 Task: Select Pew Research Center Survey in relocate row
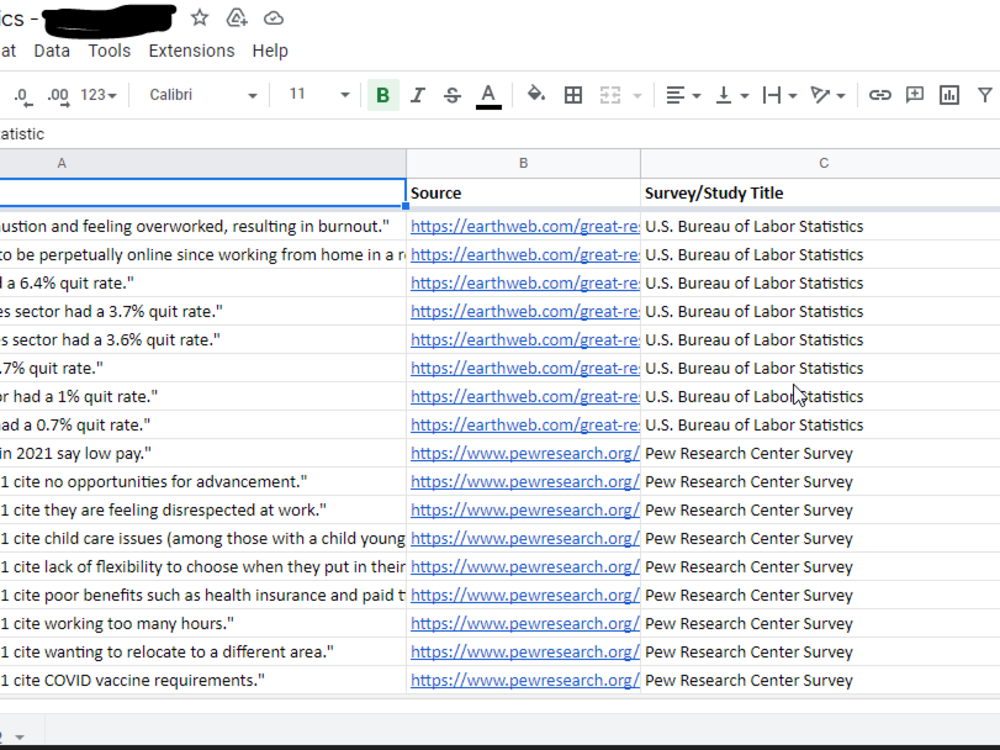820,652
